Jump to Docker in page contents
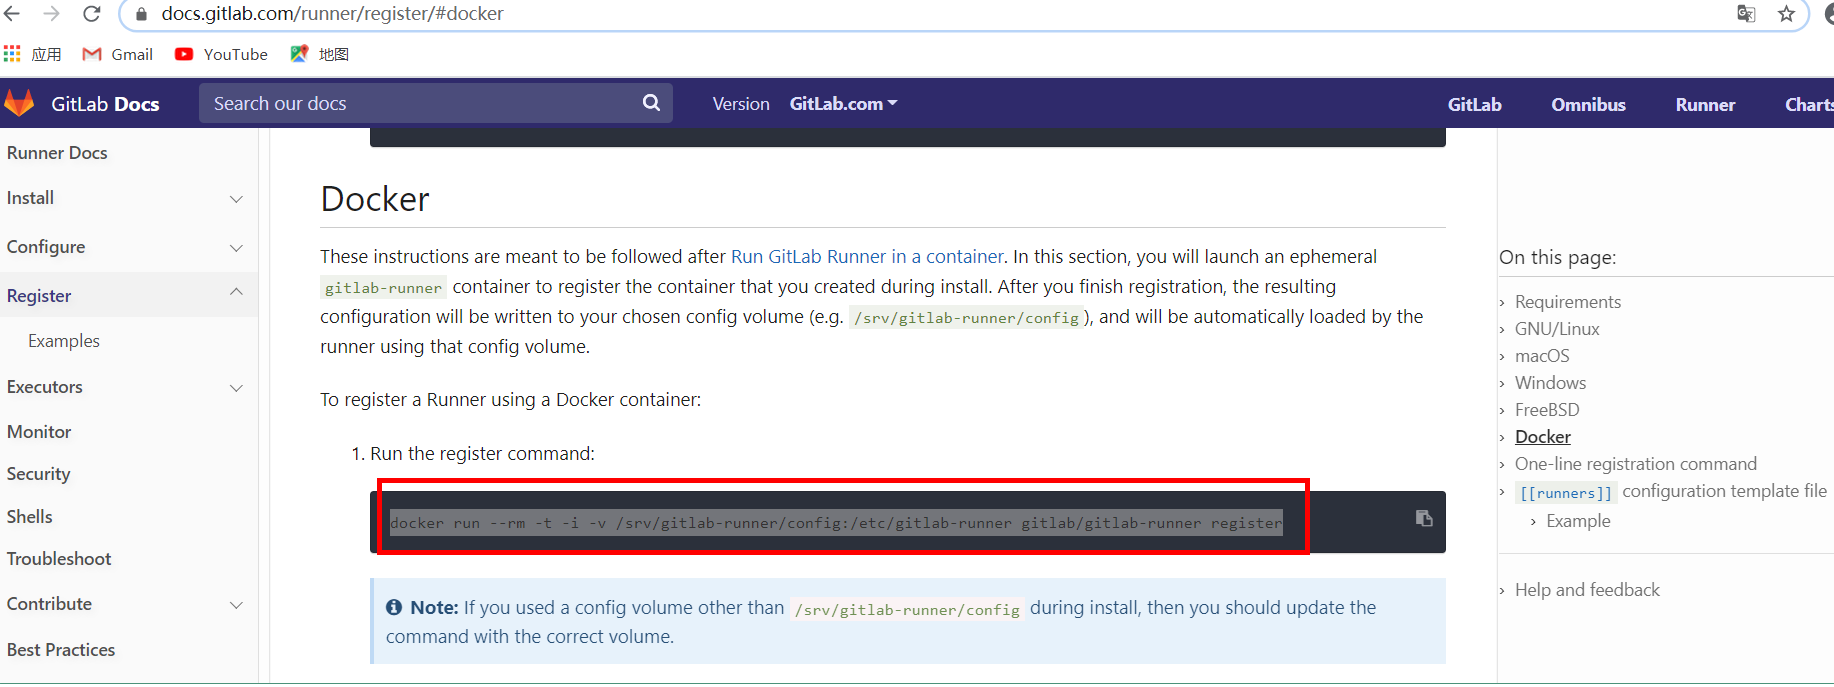The width and height of the screenshot is (1834, 687). tap(1543, 437)
